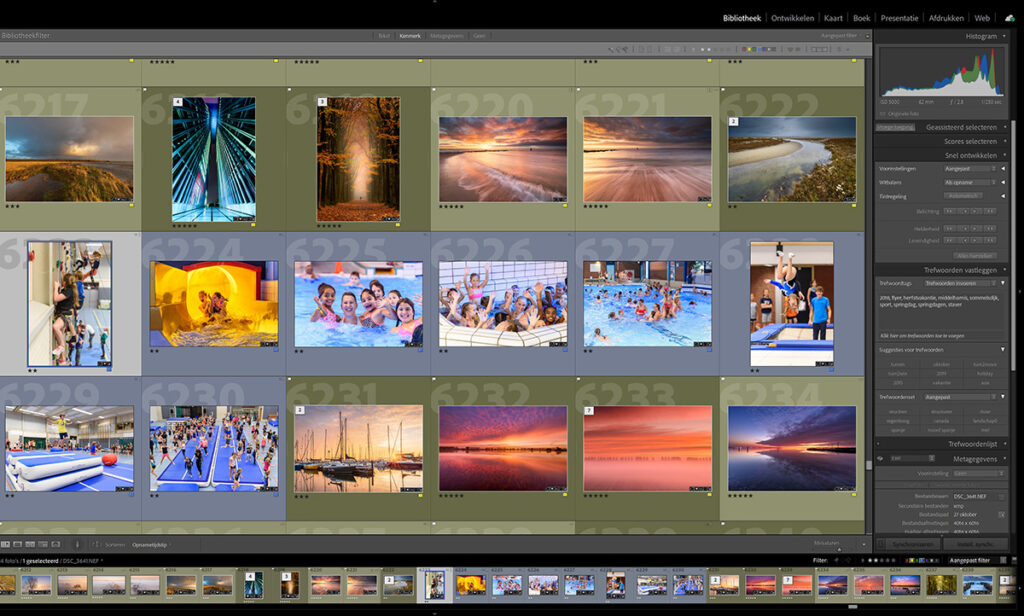Image resolution: width=1024 pixels, height=616 pixels.
Task: Click the filmstrip color label filter swatches
Action: tap(922, 560)
